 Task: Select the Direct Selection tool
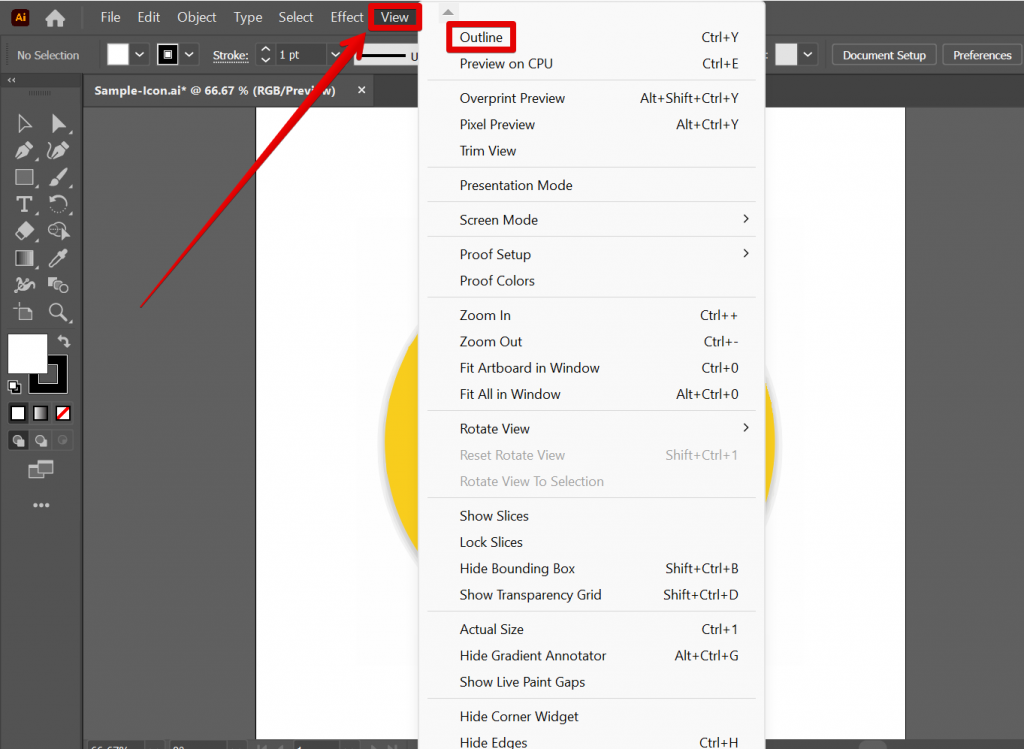pos(59,123)
